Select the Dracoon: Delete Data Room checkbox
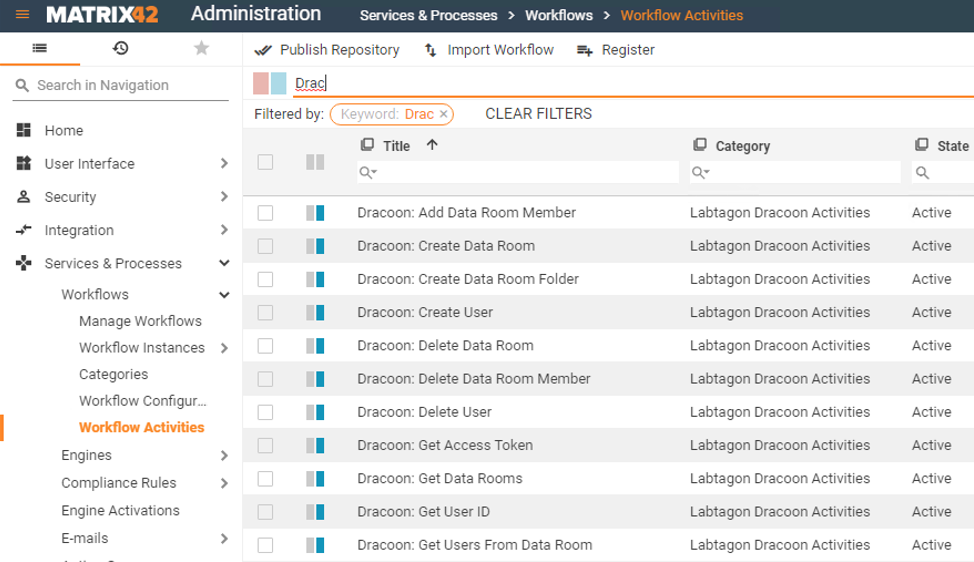Screen dimensions: 974x562 [265, 346]
